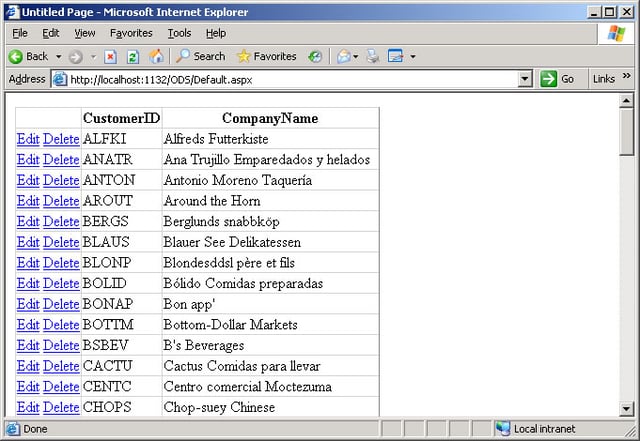Click the 'BOLID' customer ID cell
This screenshot has width=640, height=441.
coord(122,283)
